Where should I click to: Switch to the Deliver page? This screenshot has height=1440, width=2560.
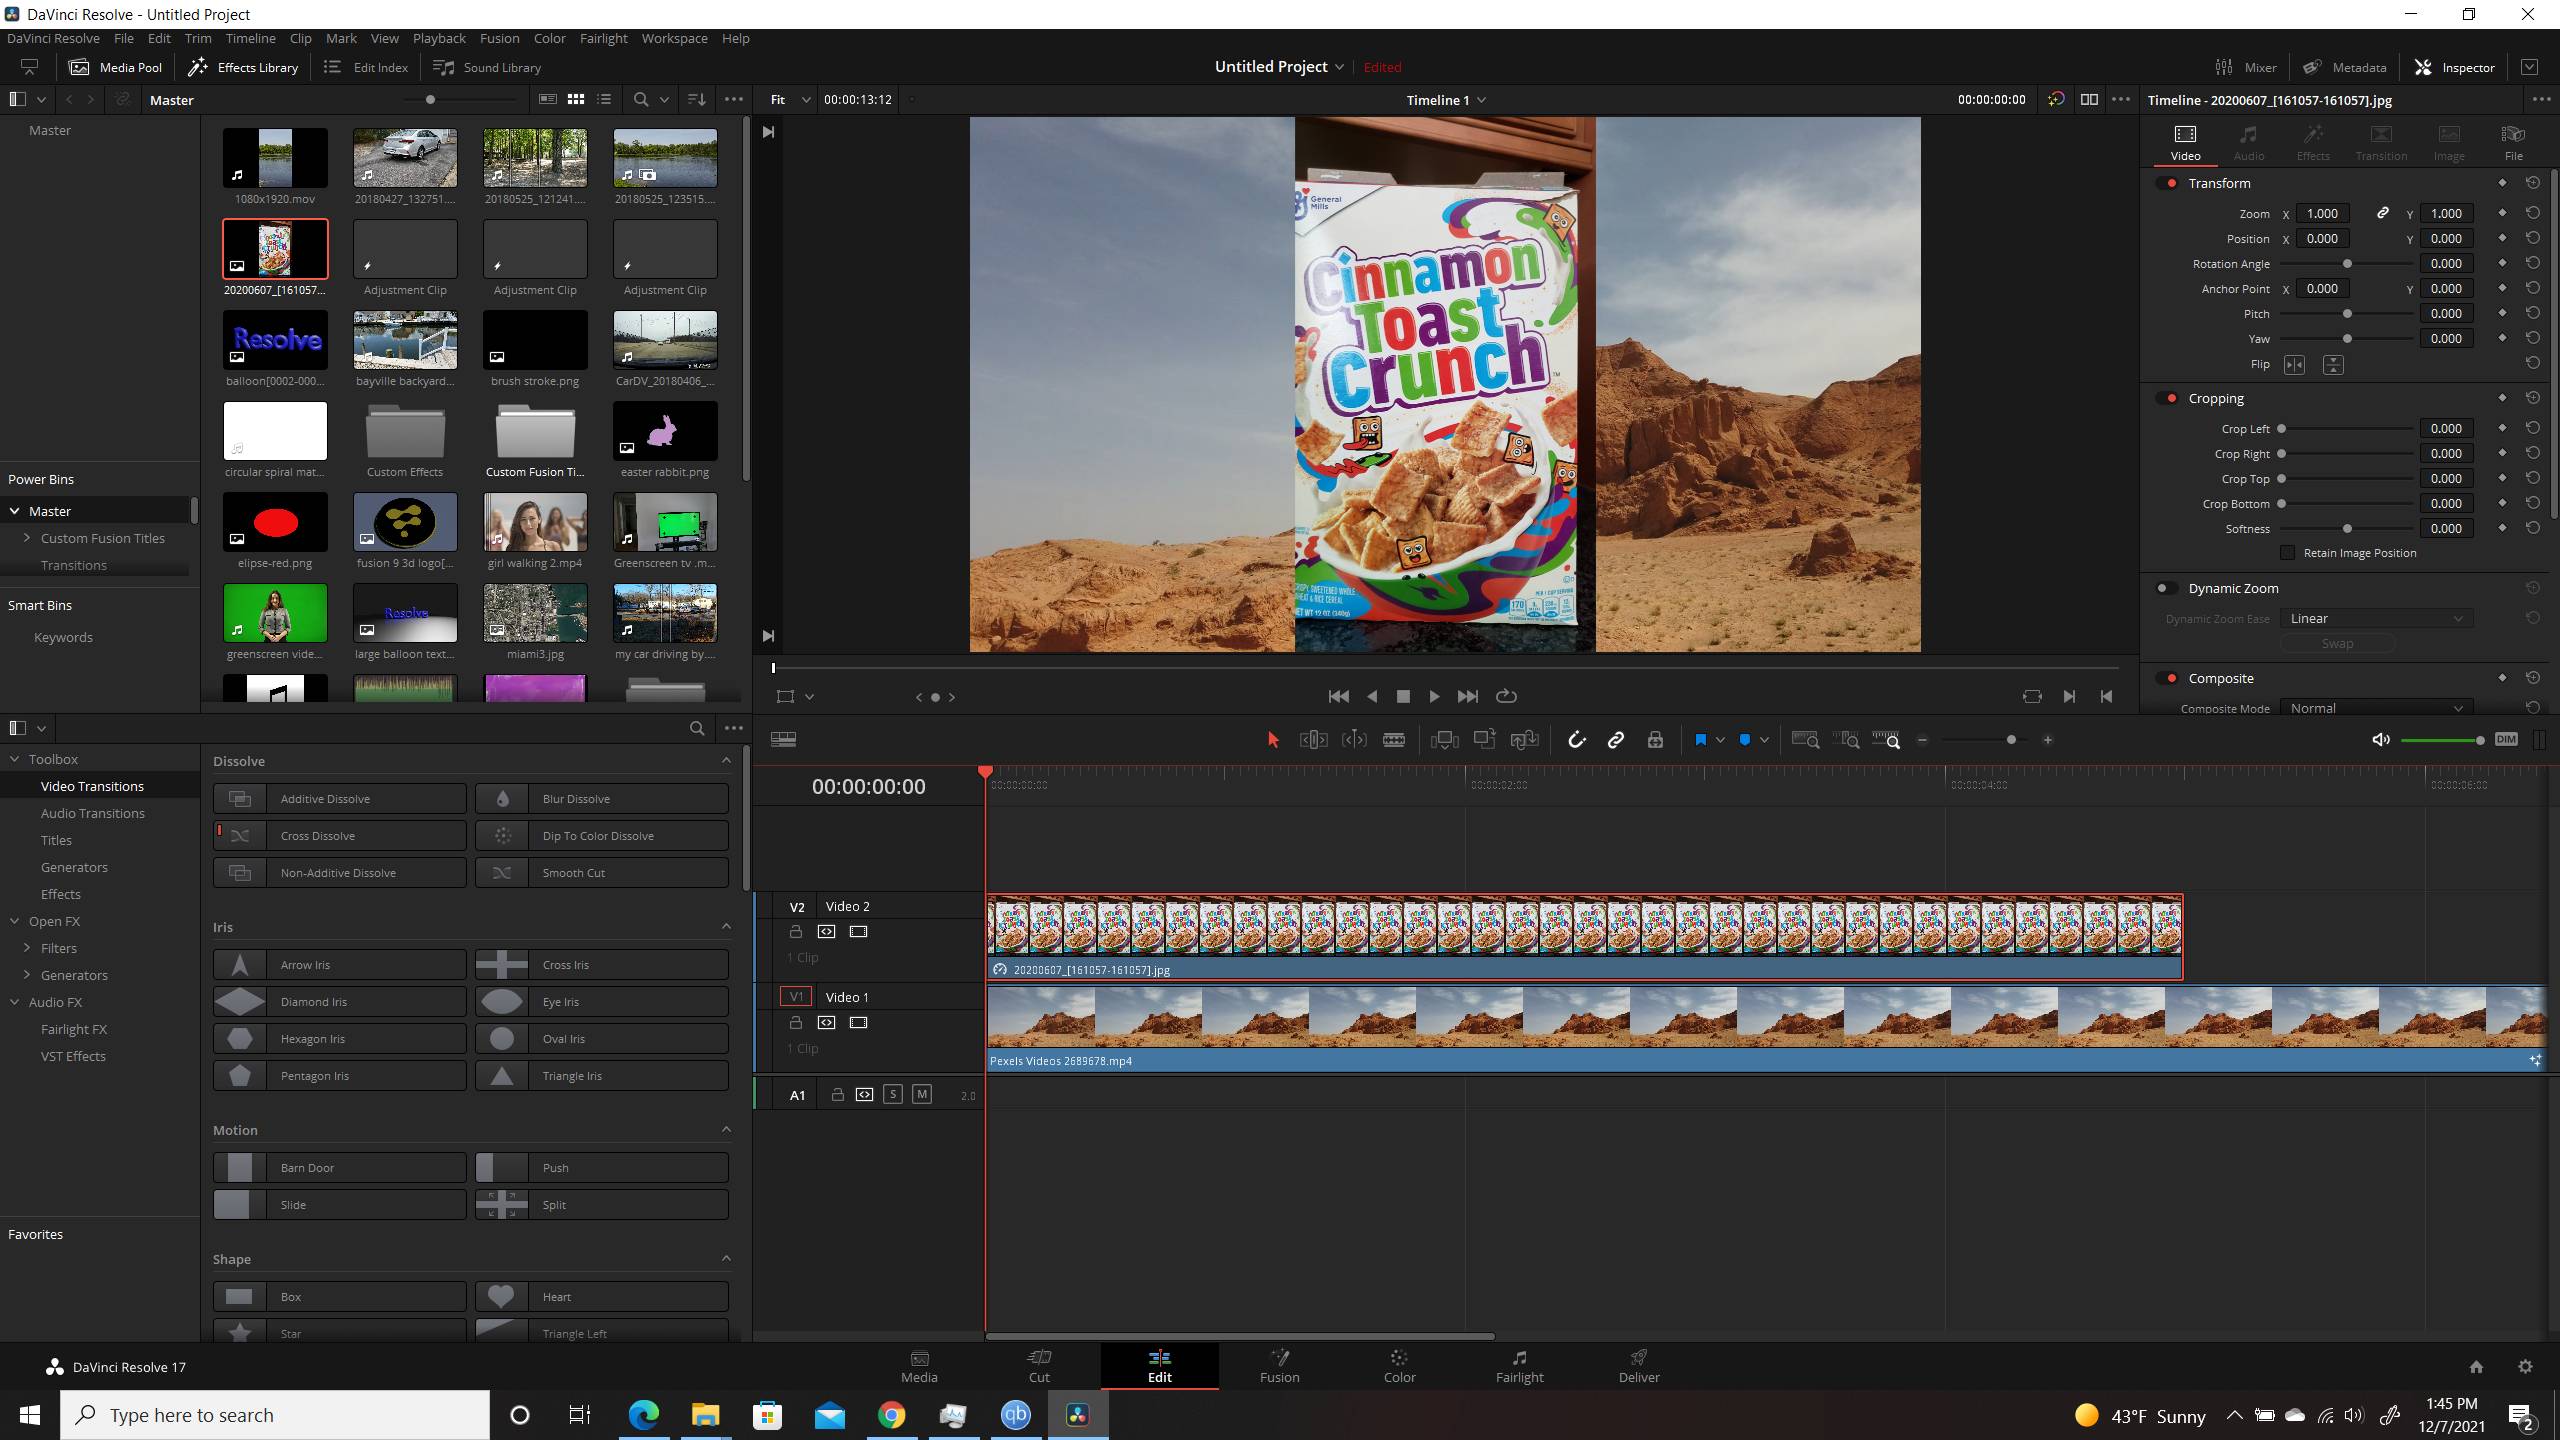coord(1639,1366)
